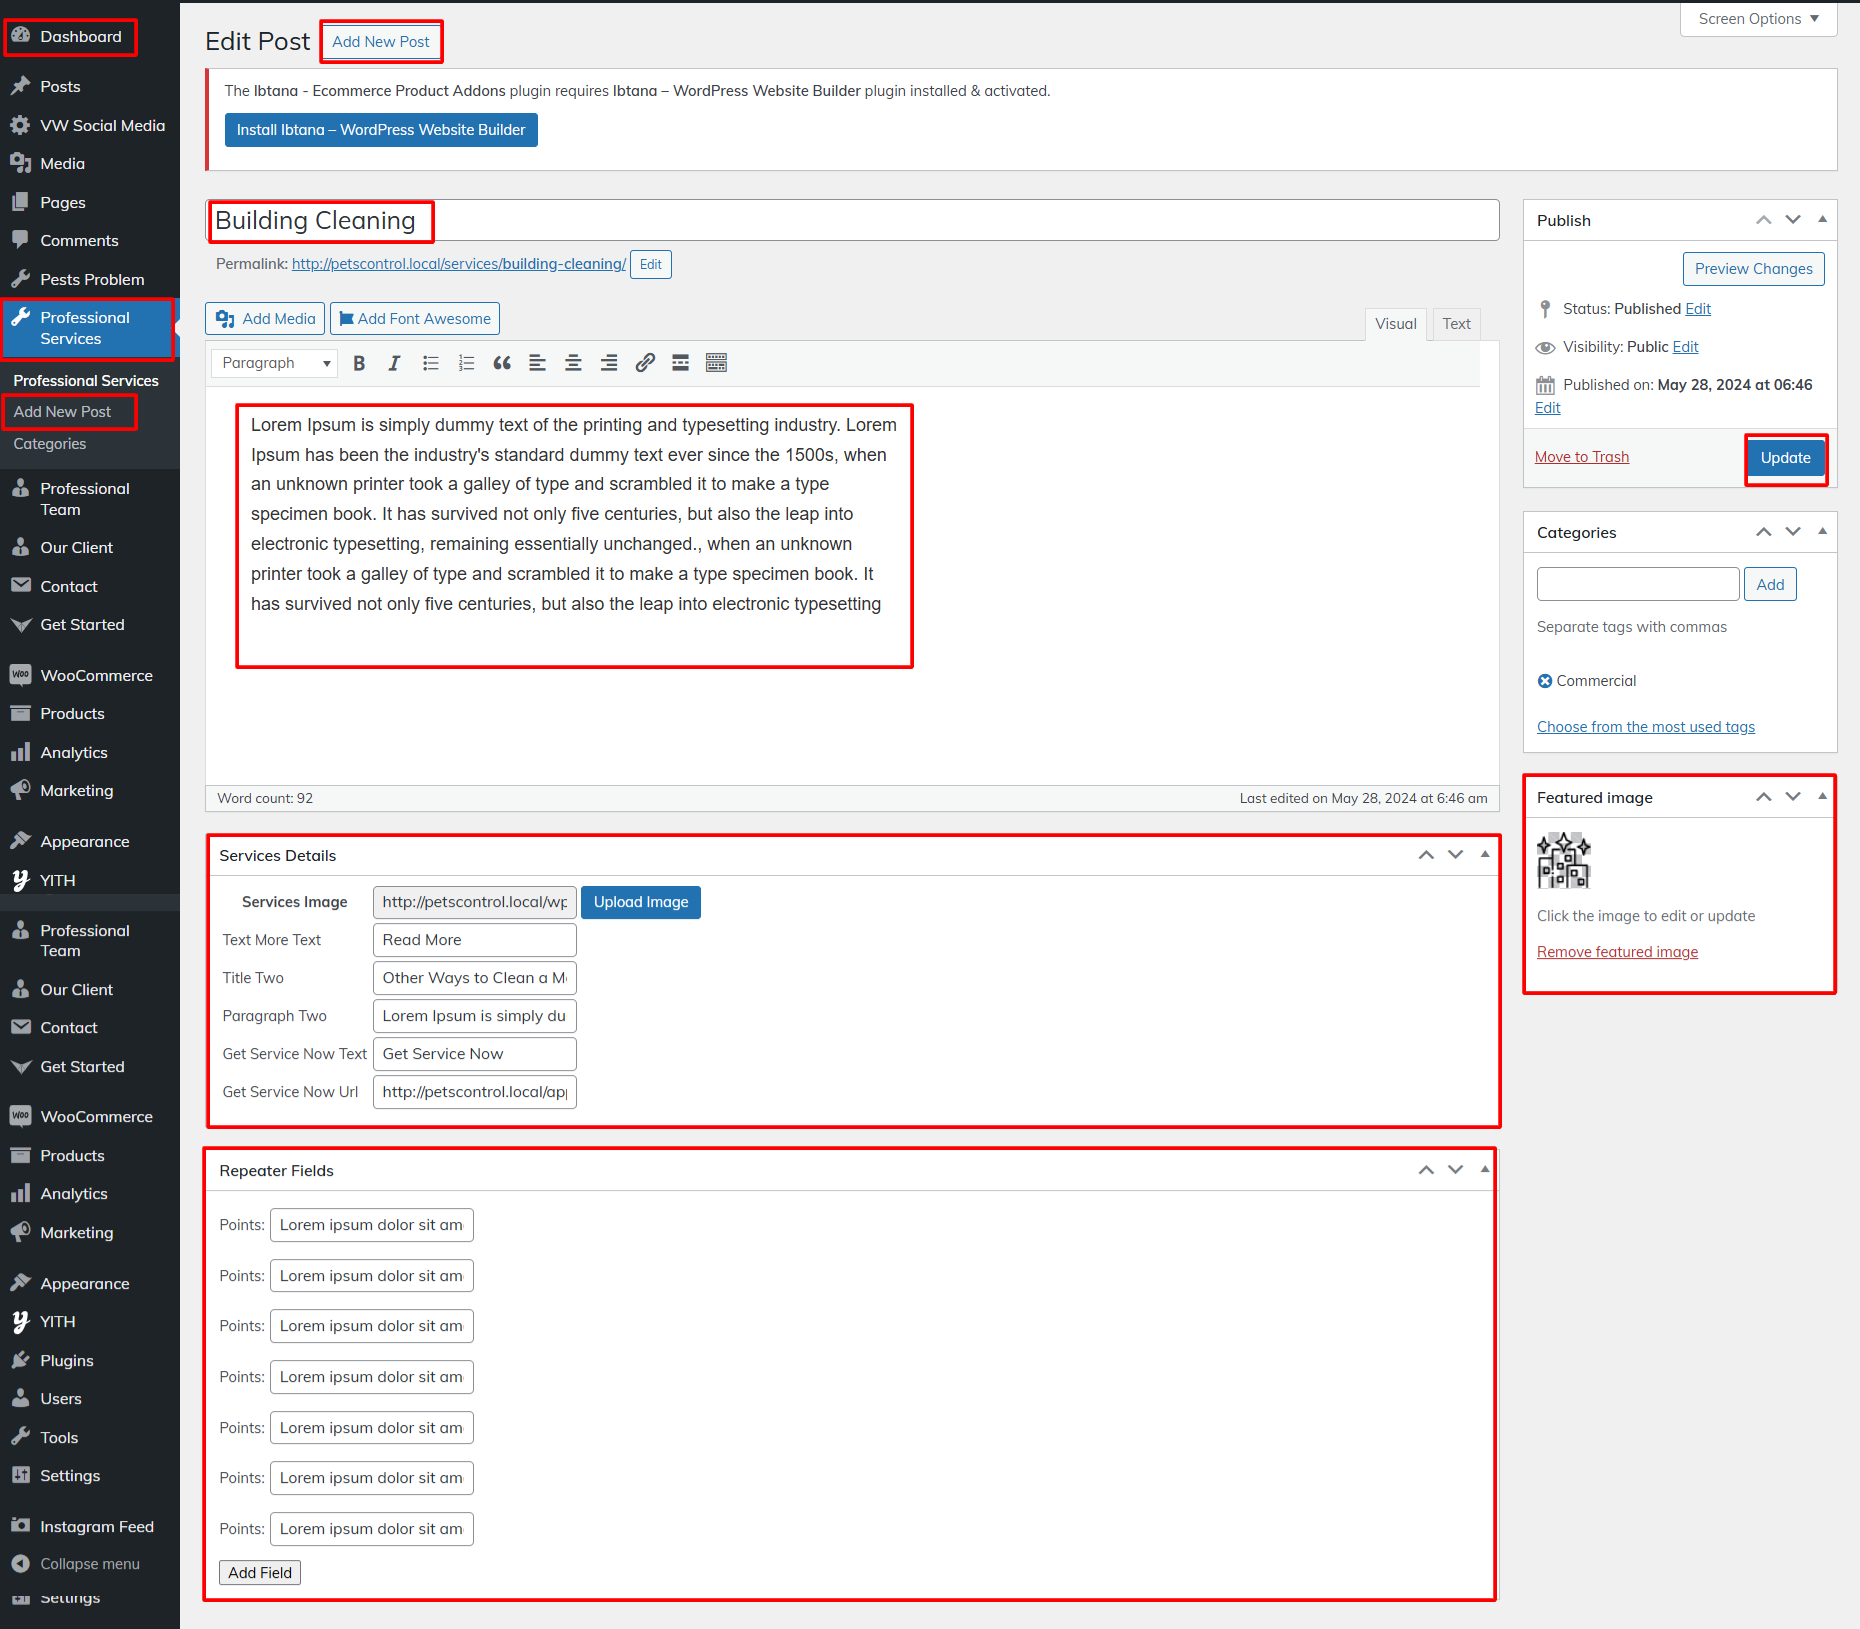Apply italic formatting in the editor
The width and height of the screenshot is (1860, 1629).
coord(394,363)
